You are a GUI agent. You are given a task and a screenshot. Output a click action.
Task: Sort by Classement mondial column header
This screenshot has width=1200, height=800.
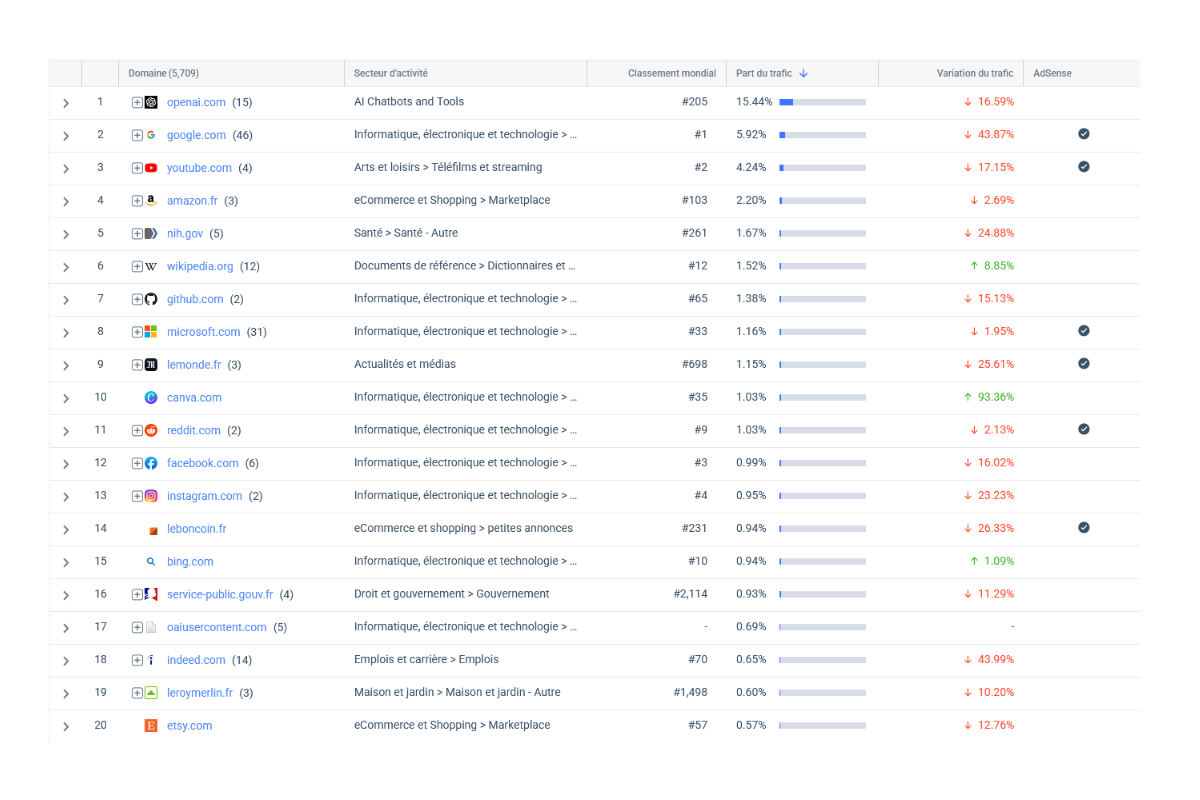pyautogui.click(x=671, y=74)
